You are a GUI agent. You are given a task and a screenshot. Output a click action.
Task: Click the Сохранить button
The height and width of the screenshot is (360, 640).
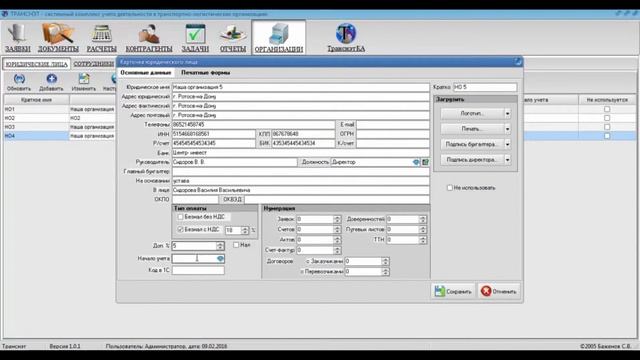point(453,291)
